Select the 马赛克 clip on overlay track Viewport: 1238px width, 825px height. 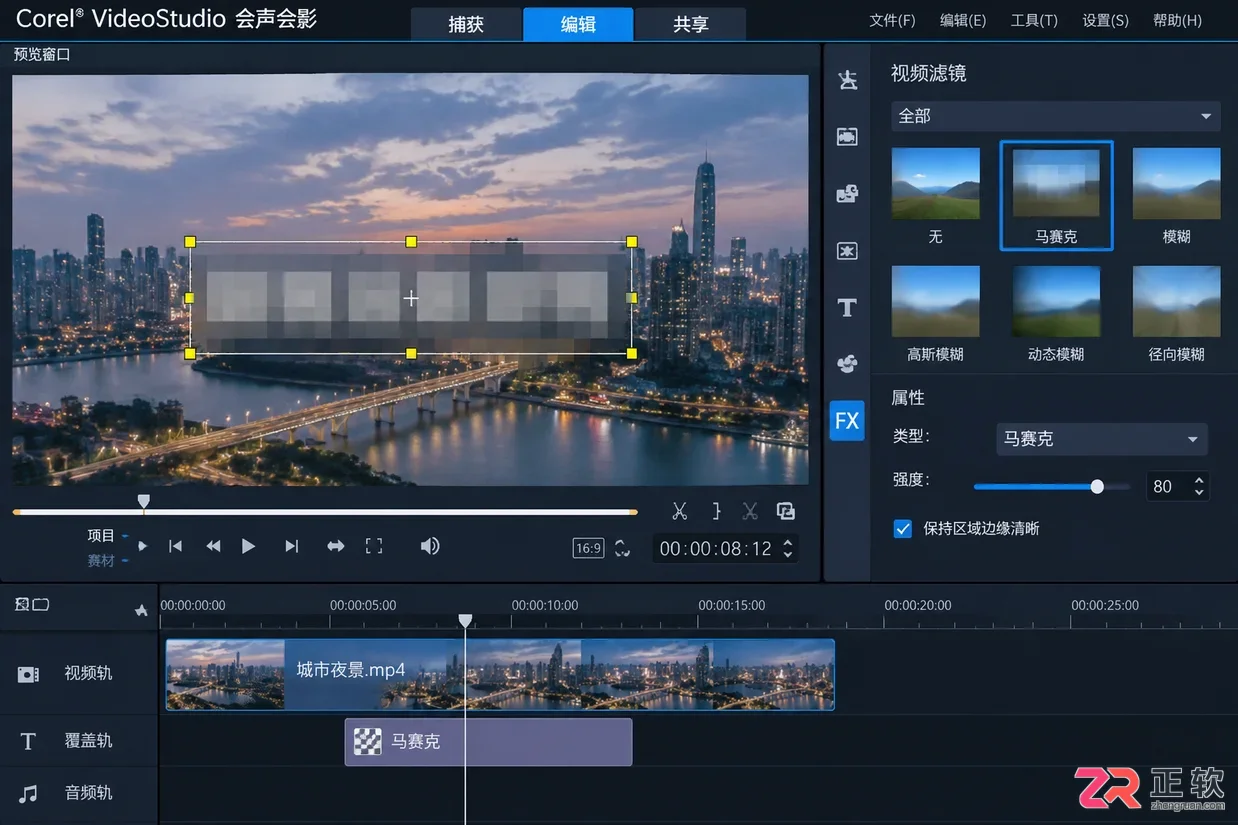click(488, 742)
